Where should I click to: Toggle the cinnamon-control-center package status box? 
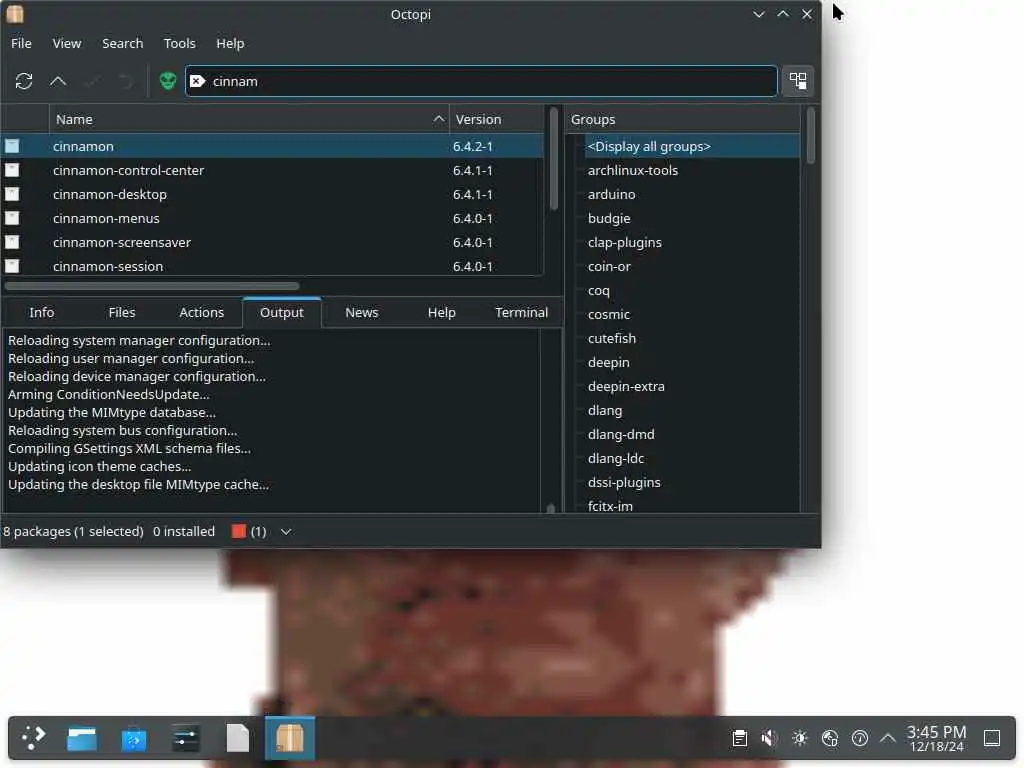tap(12, 170)
